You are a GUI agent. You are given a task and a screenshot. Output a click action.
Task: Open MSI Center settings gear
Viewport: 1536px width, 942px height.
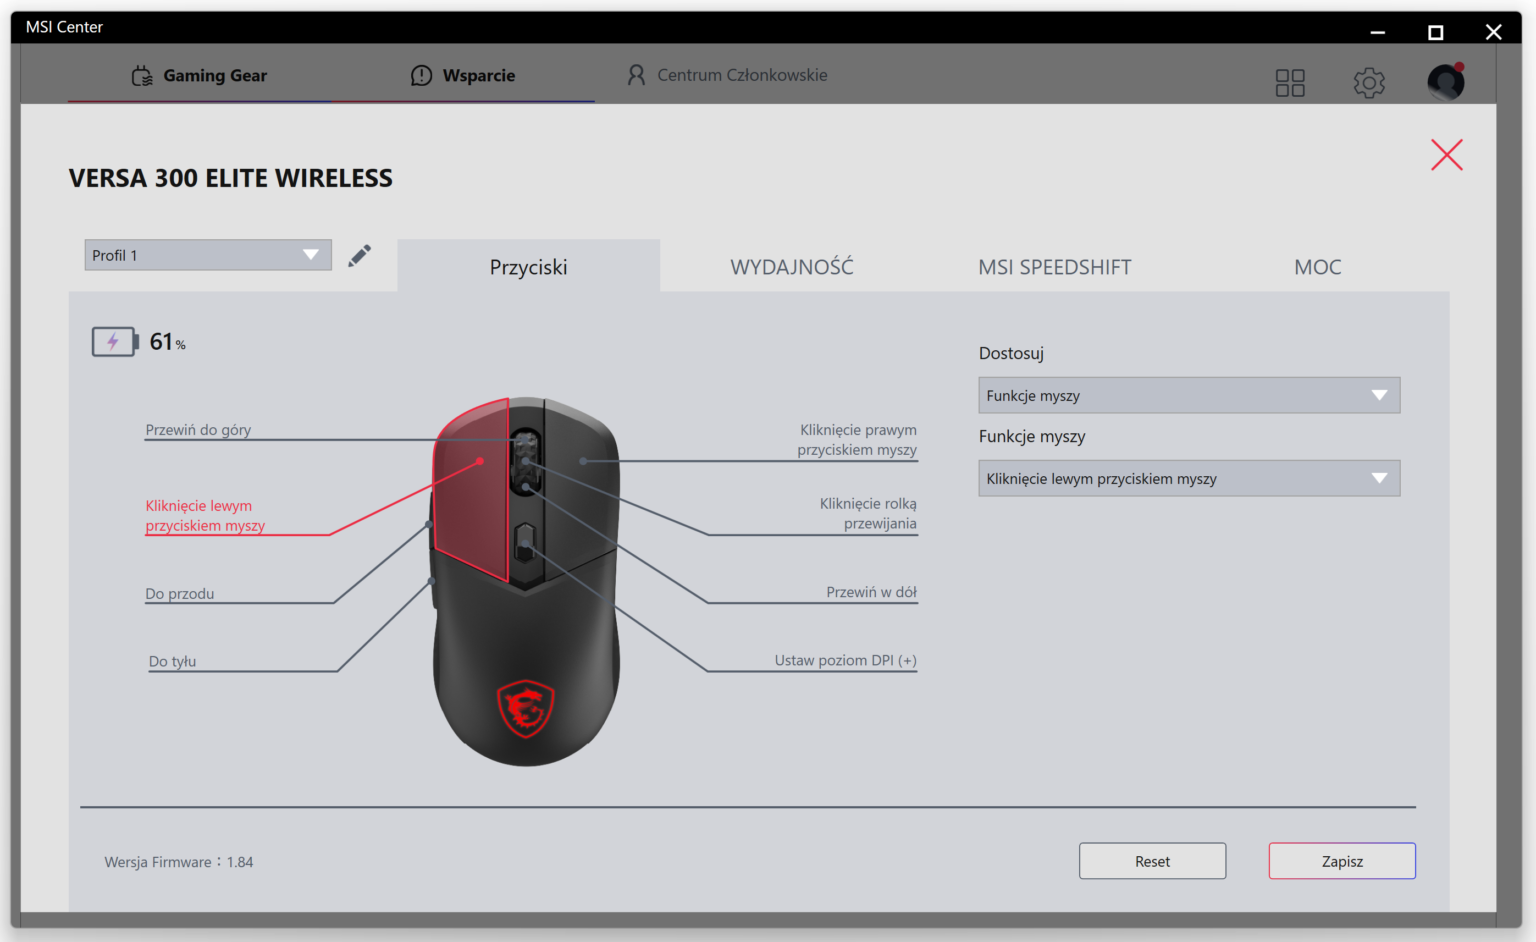pos(1369,83)
